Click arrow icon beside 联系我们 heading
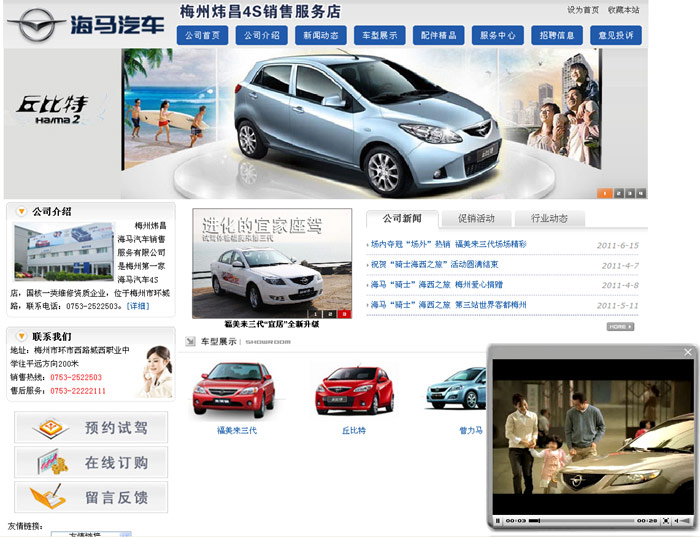700x537 pixels. 21,336
